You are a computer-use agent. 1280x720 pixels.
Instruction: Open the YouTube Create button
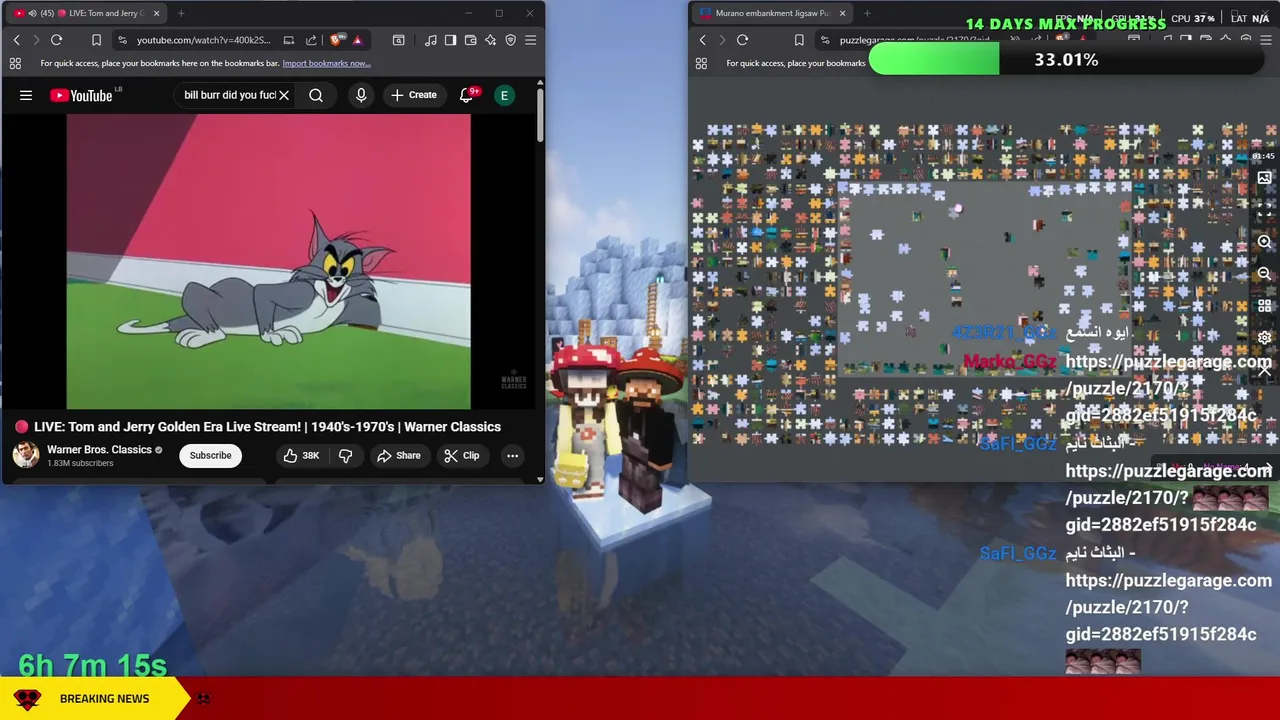[414, 95]
